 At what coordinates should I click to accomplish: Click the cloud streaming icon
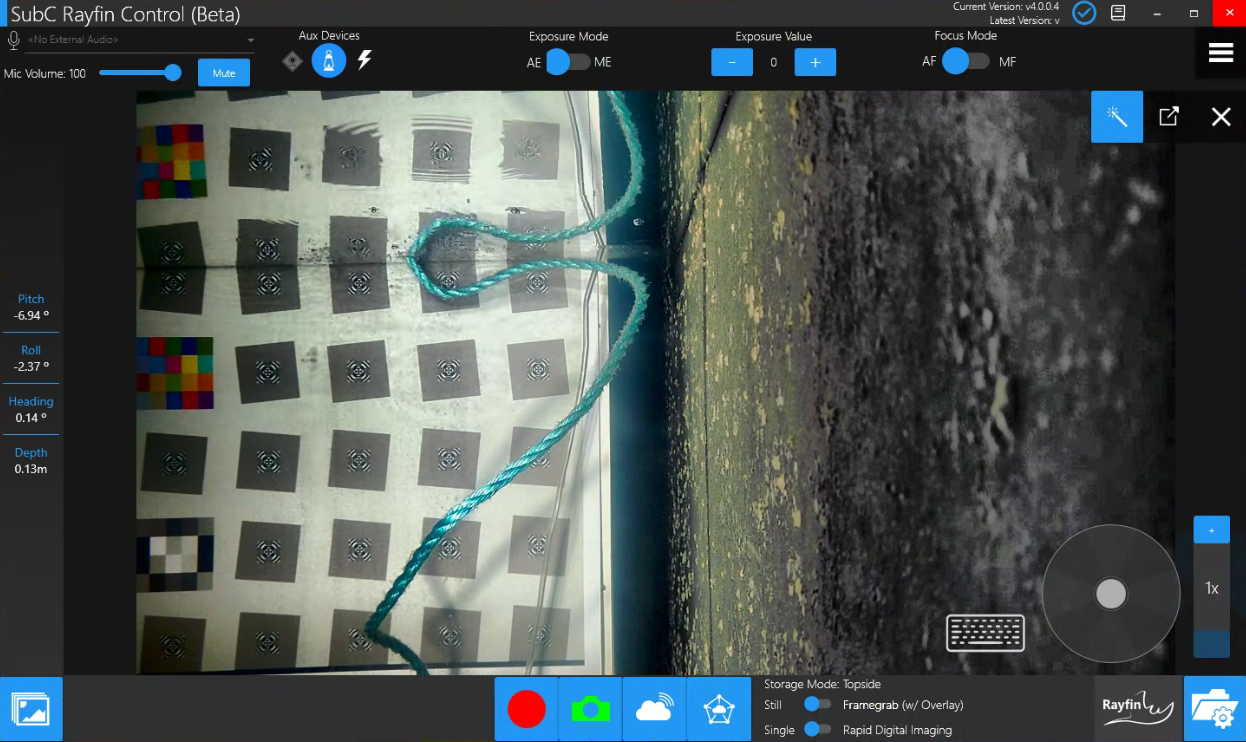654,709
